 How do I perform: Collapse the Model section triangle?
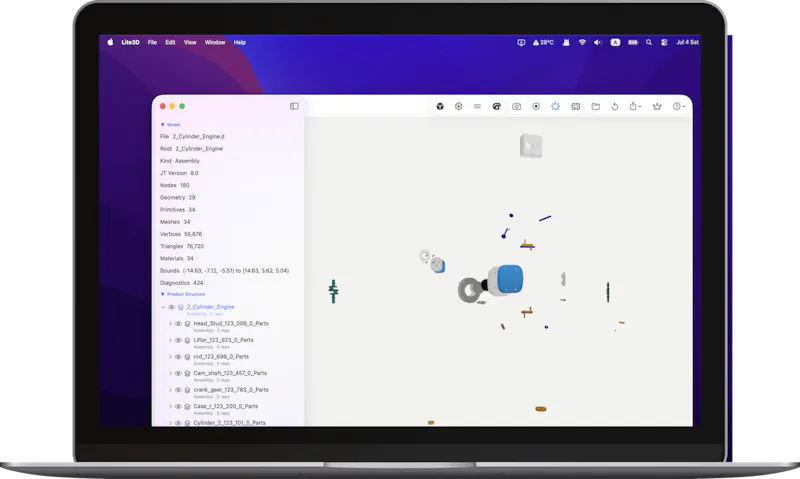[x=163, y=124]
